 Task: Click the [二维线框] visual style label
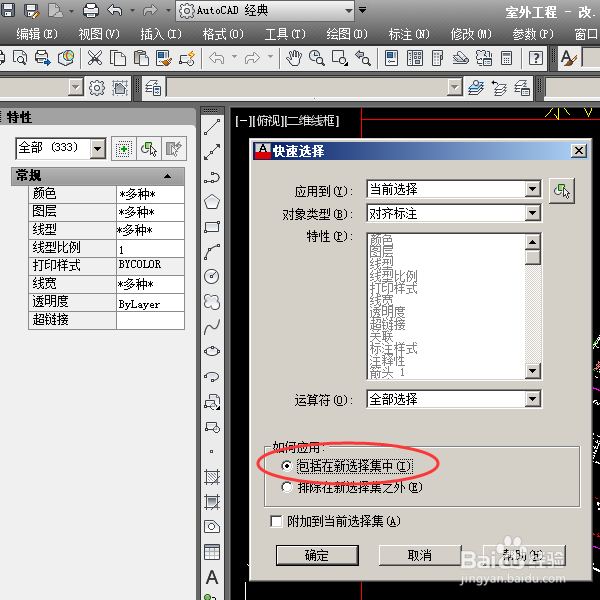pos(312,121)
